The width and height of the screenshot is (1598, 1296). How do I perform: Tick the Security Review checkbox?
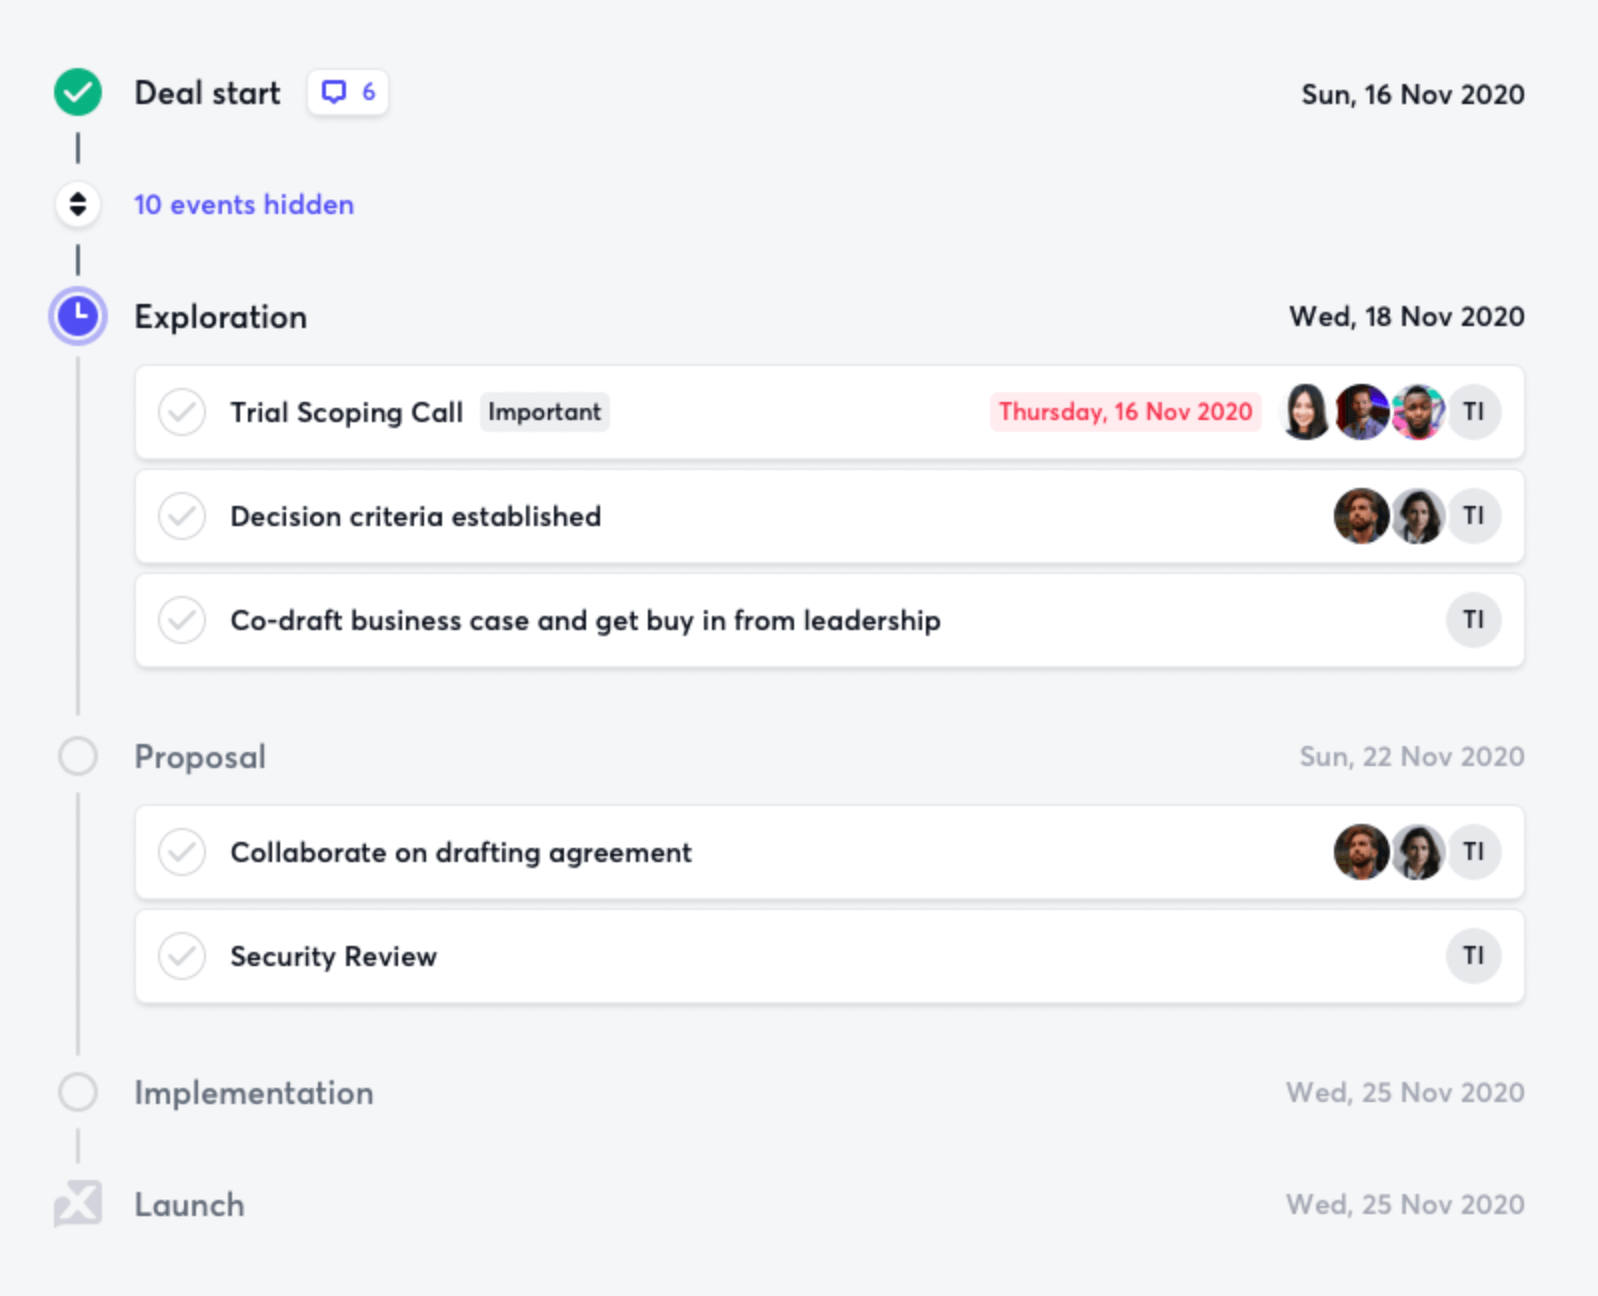click(182, 956)
